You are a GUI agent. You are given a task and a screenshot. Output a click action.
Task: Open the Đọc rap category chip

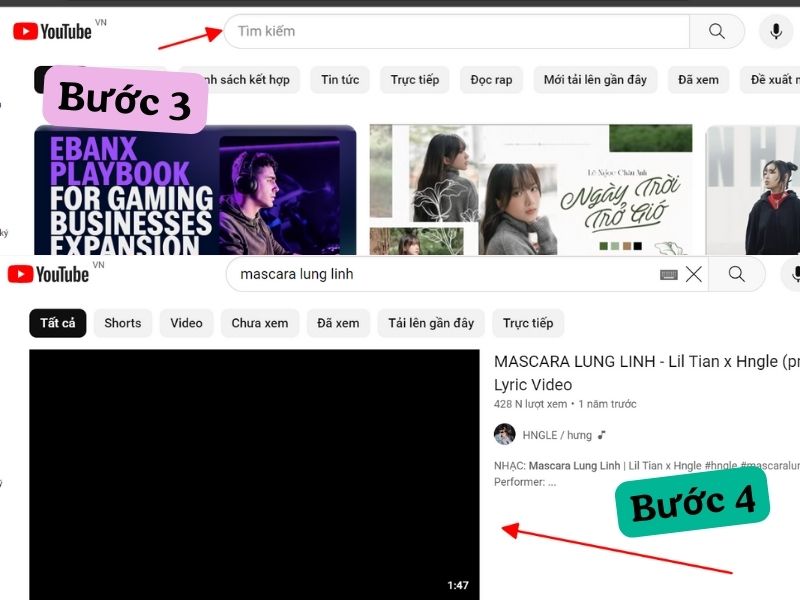coord(491,80)
